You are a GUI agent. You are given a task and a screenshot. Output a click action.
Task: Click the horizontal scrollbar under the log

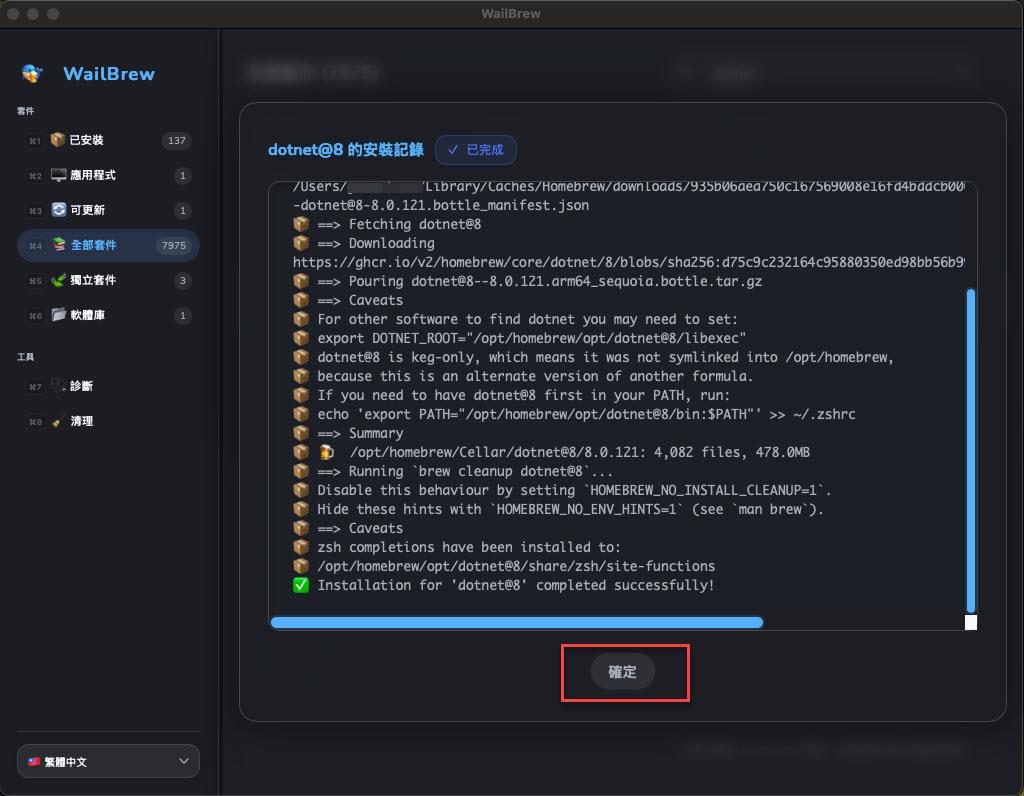[x=516, y=622]
